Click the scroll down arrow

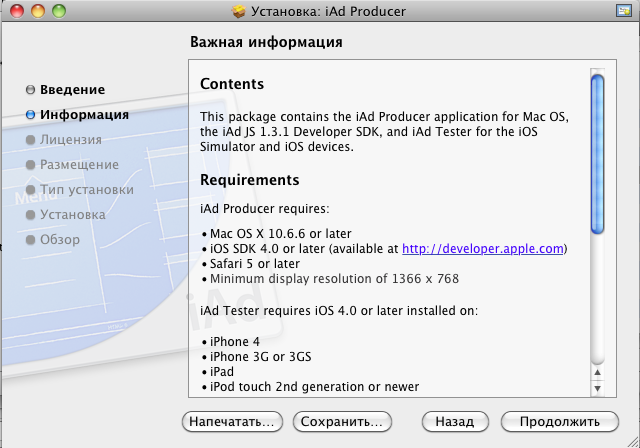pyautogui.click(x=598, y=386)
